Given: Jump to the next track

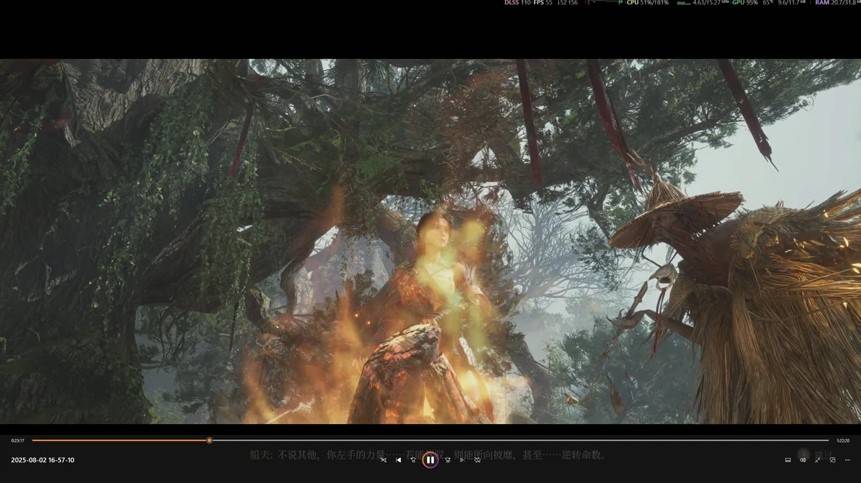Looking at the screenshot, I should pos(461,460).
